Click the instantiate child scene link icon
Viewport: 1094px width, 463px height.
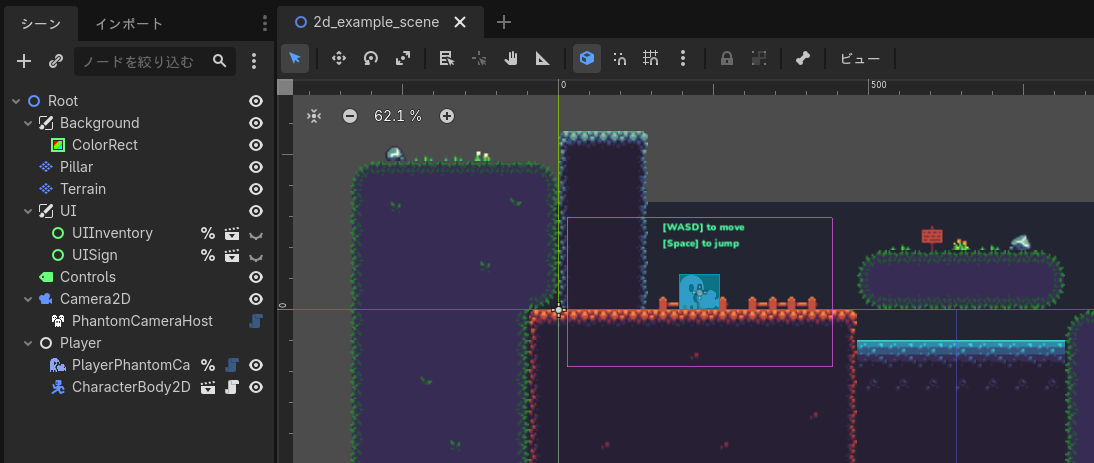56,62
